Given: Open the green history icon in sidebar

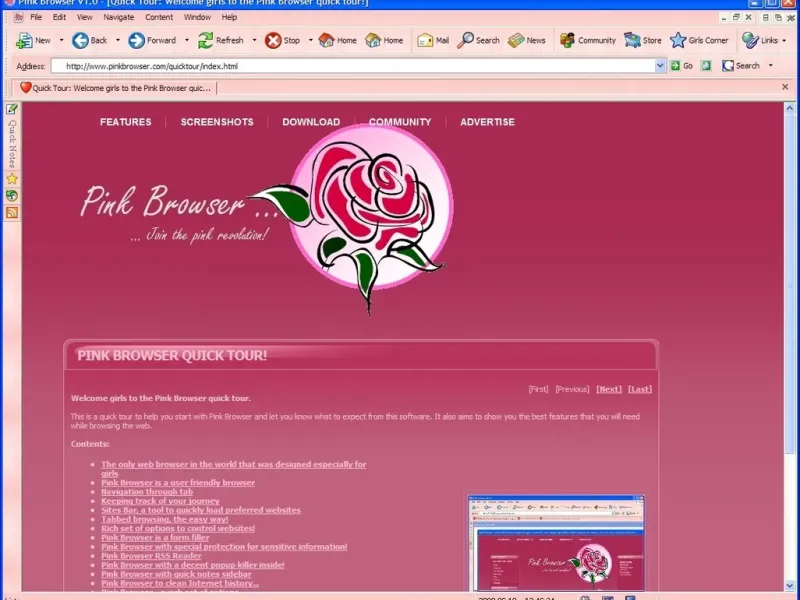Looking at the screenshot, I should (12, 195).
